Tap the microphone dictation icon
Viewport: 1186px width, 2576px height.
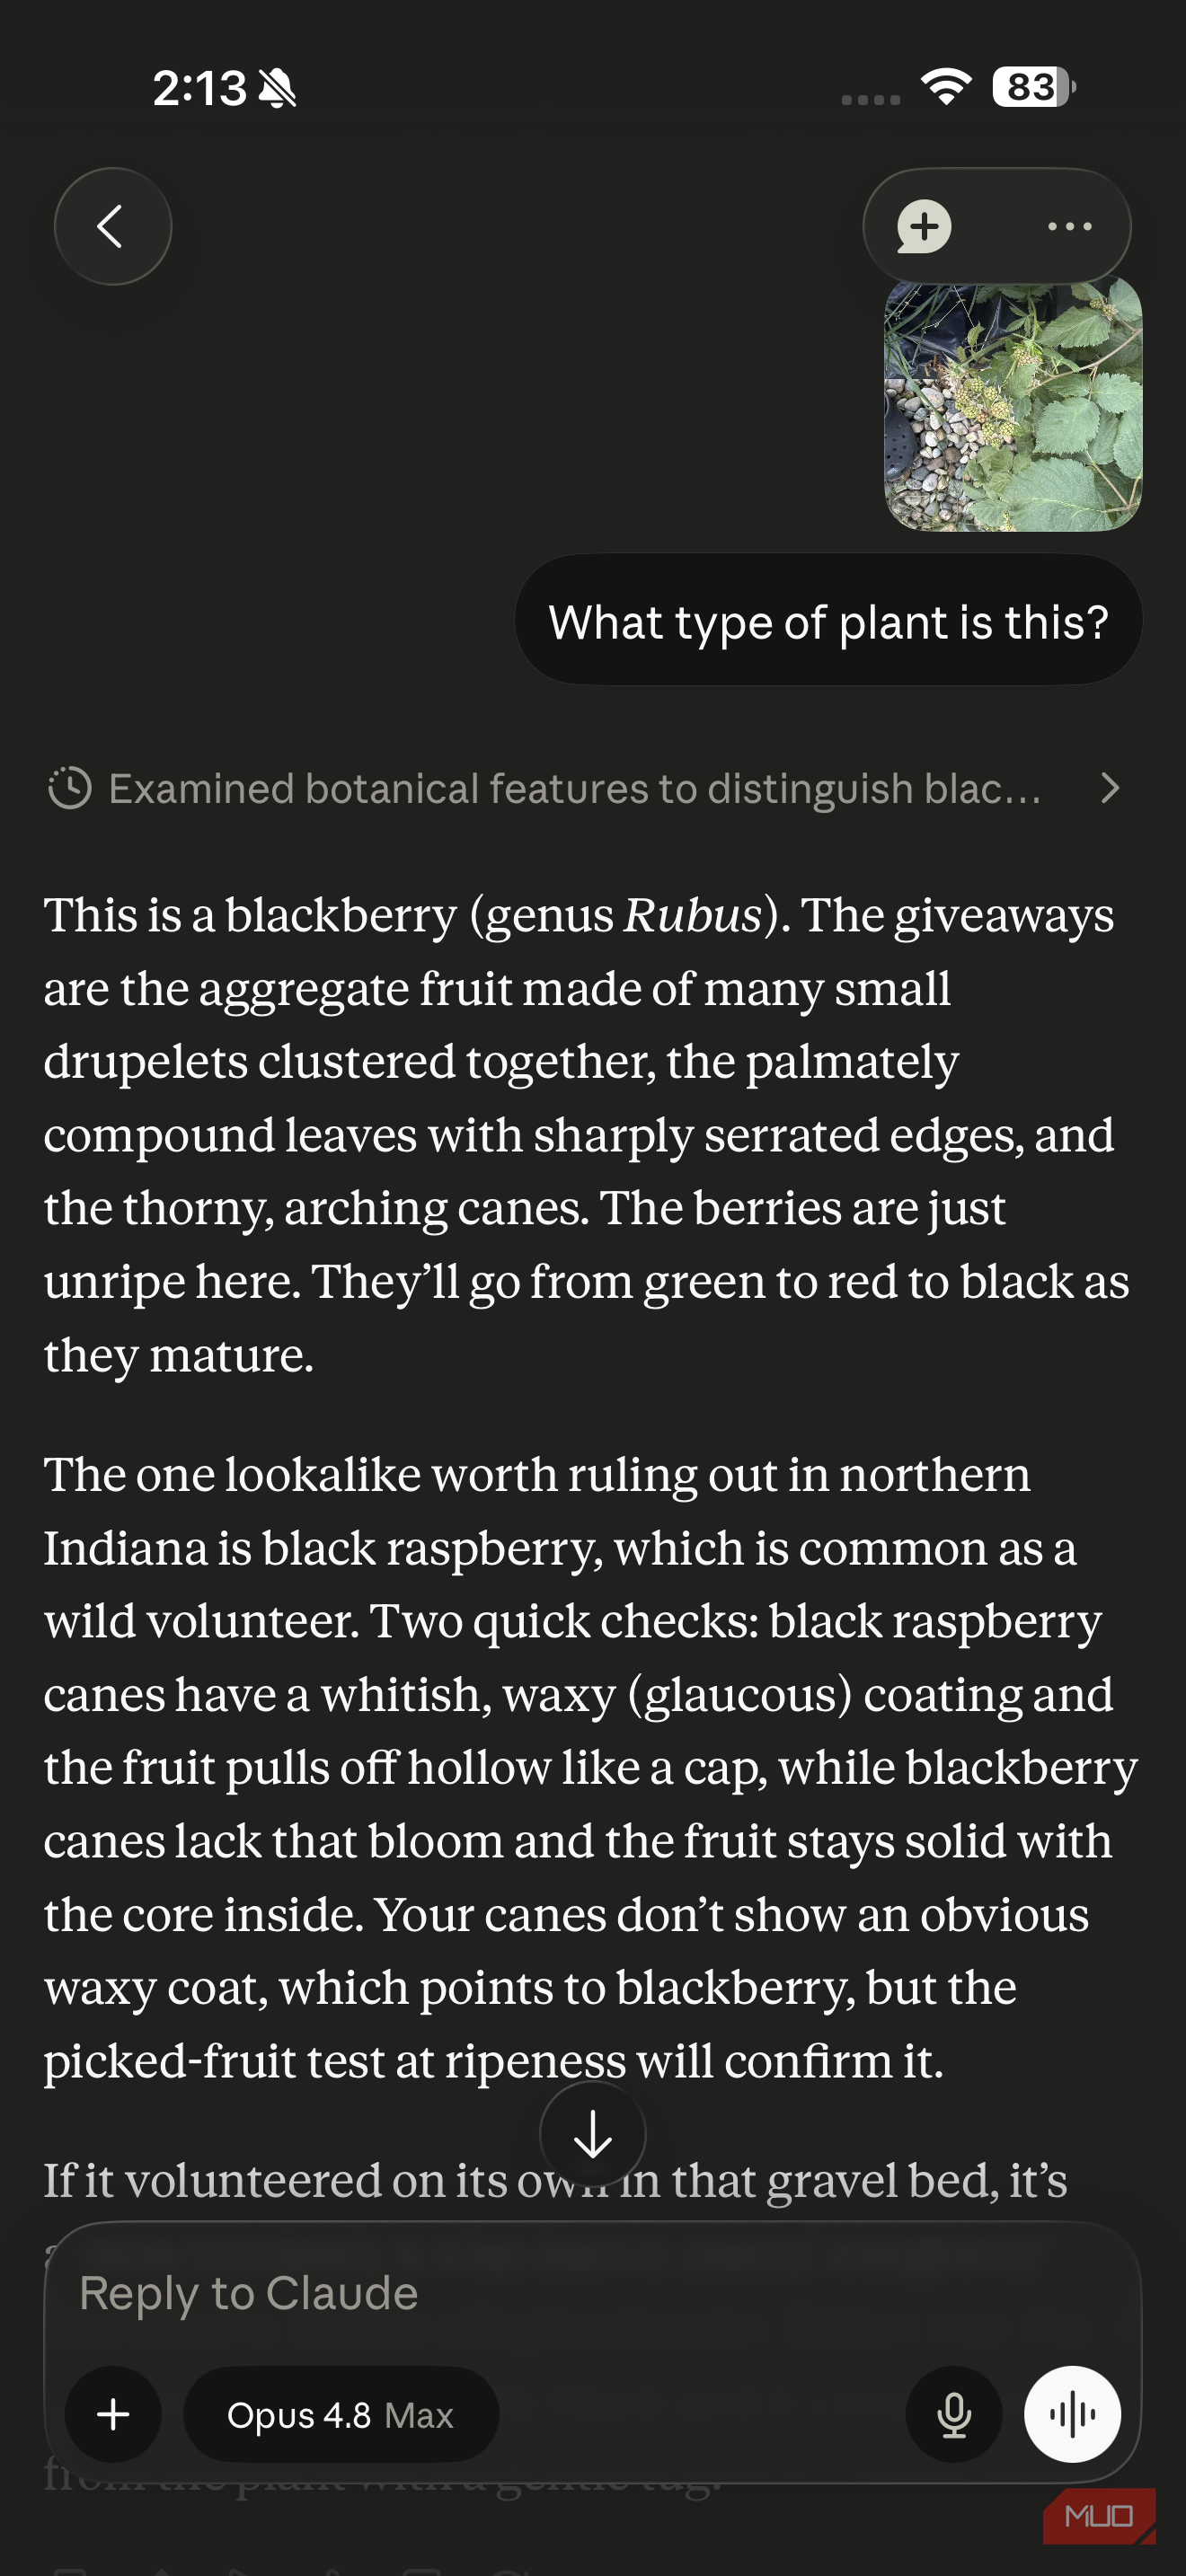954,2414
